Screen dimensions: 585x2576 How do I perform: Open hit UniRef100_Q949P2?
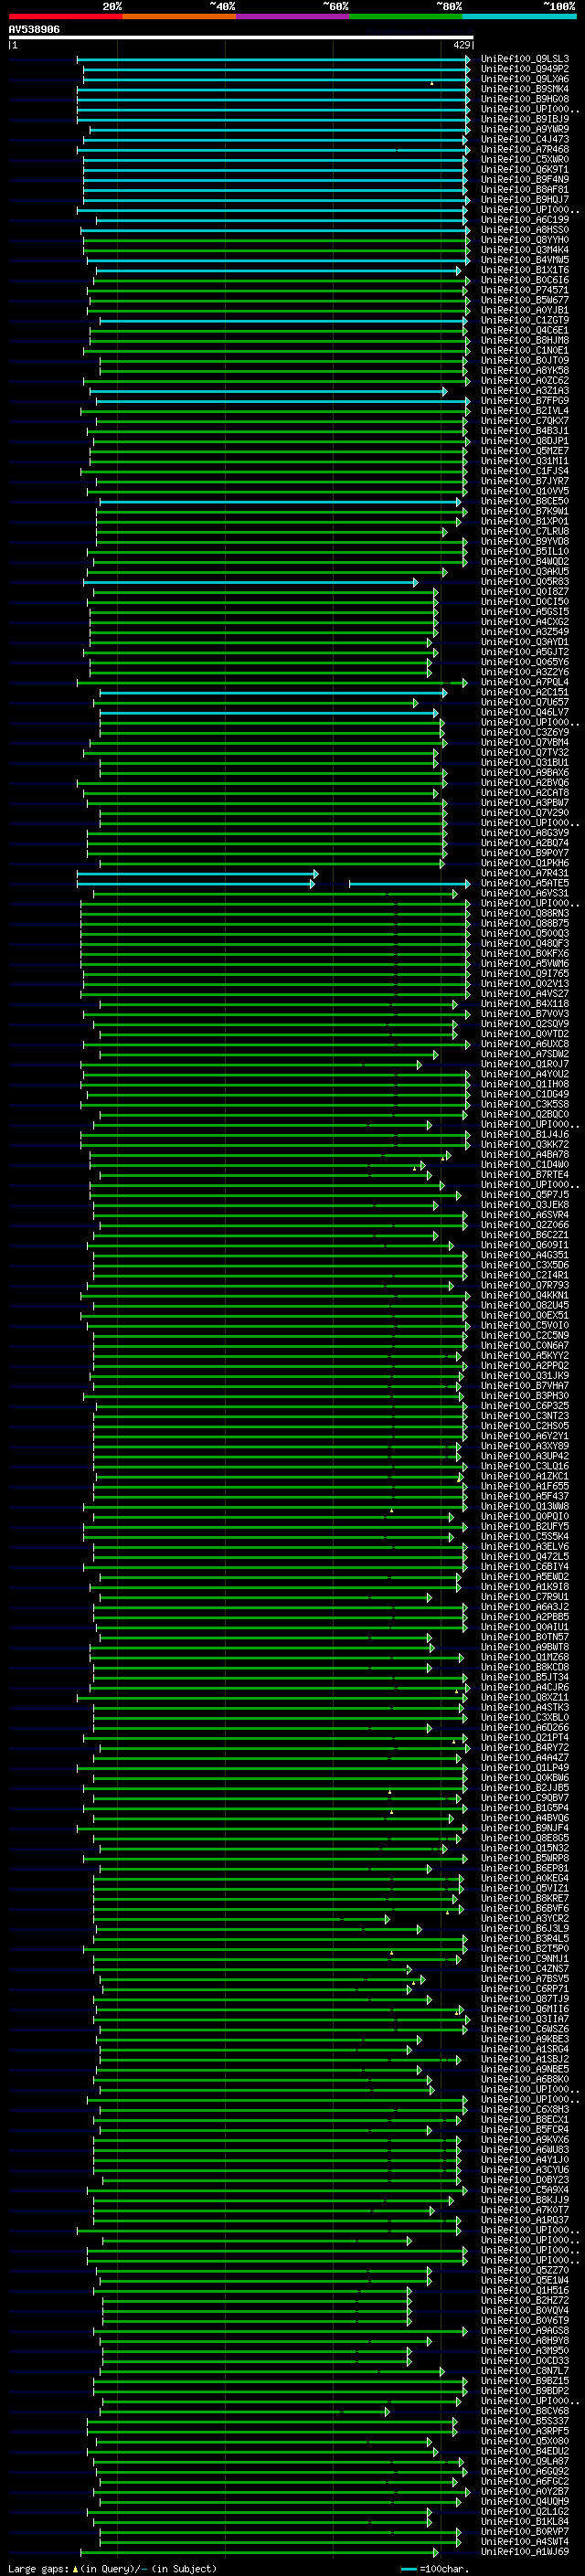[525, 69]
